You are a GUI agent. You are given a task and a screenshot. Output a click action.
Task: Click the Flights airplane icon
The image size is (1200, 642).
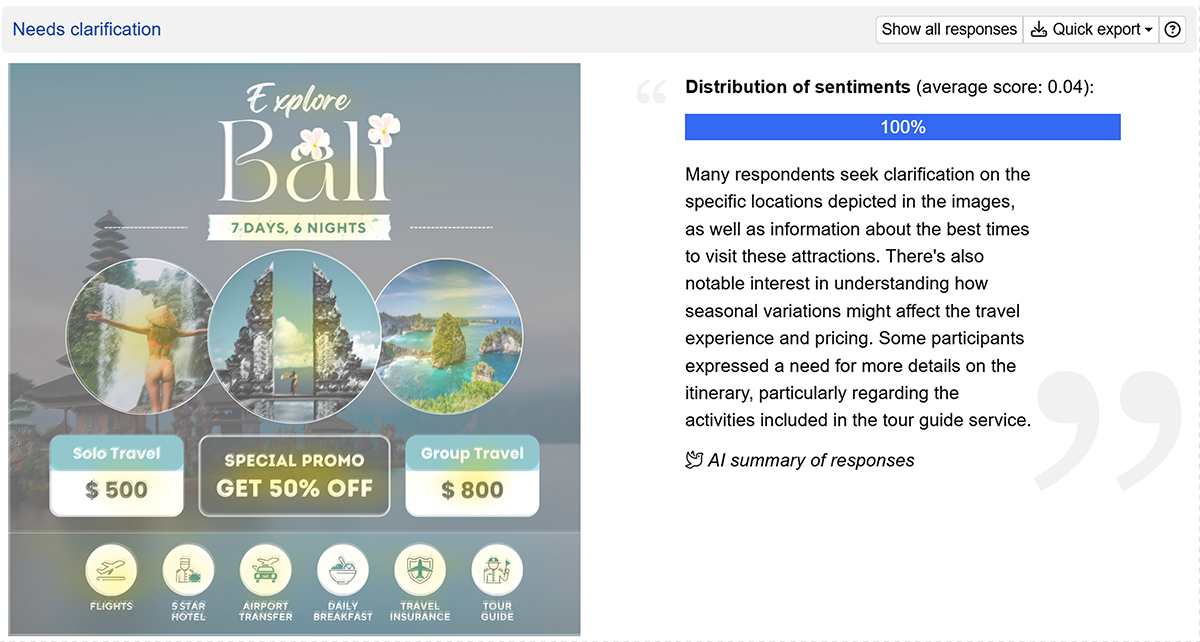point(111,570)
